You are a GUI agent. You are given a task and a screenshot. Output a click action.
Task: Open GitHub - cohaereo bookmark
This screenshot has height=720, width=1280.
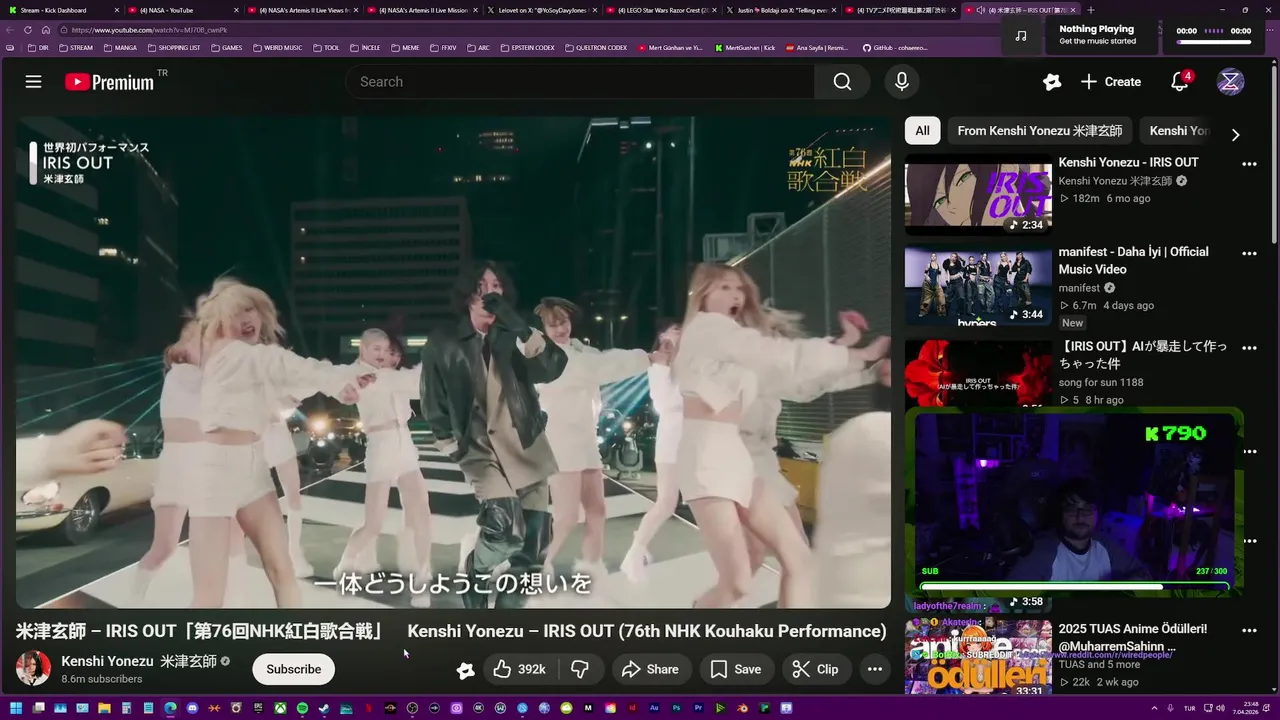tap(895, 47)
